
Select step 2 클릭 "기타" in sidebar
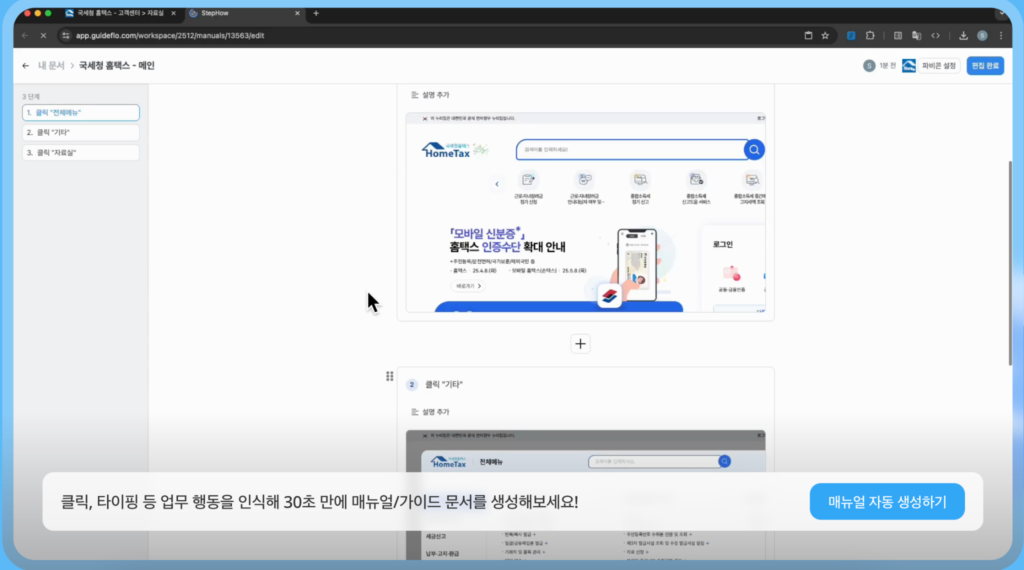click(80, 133)
